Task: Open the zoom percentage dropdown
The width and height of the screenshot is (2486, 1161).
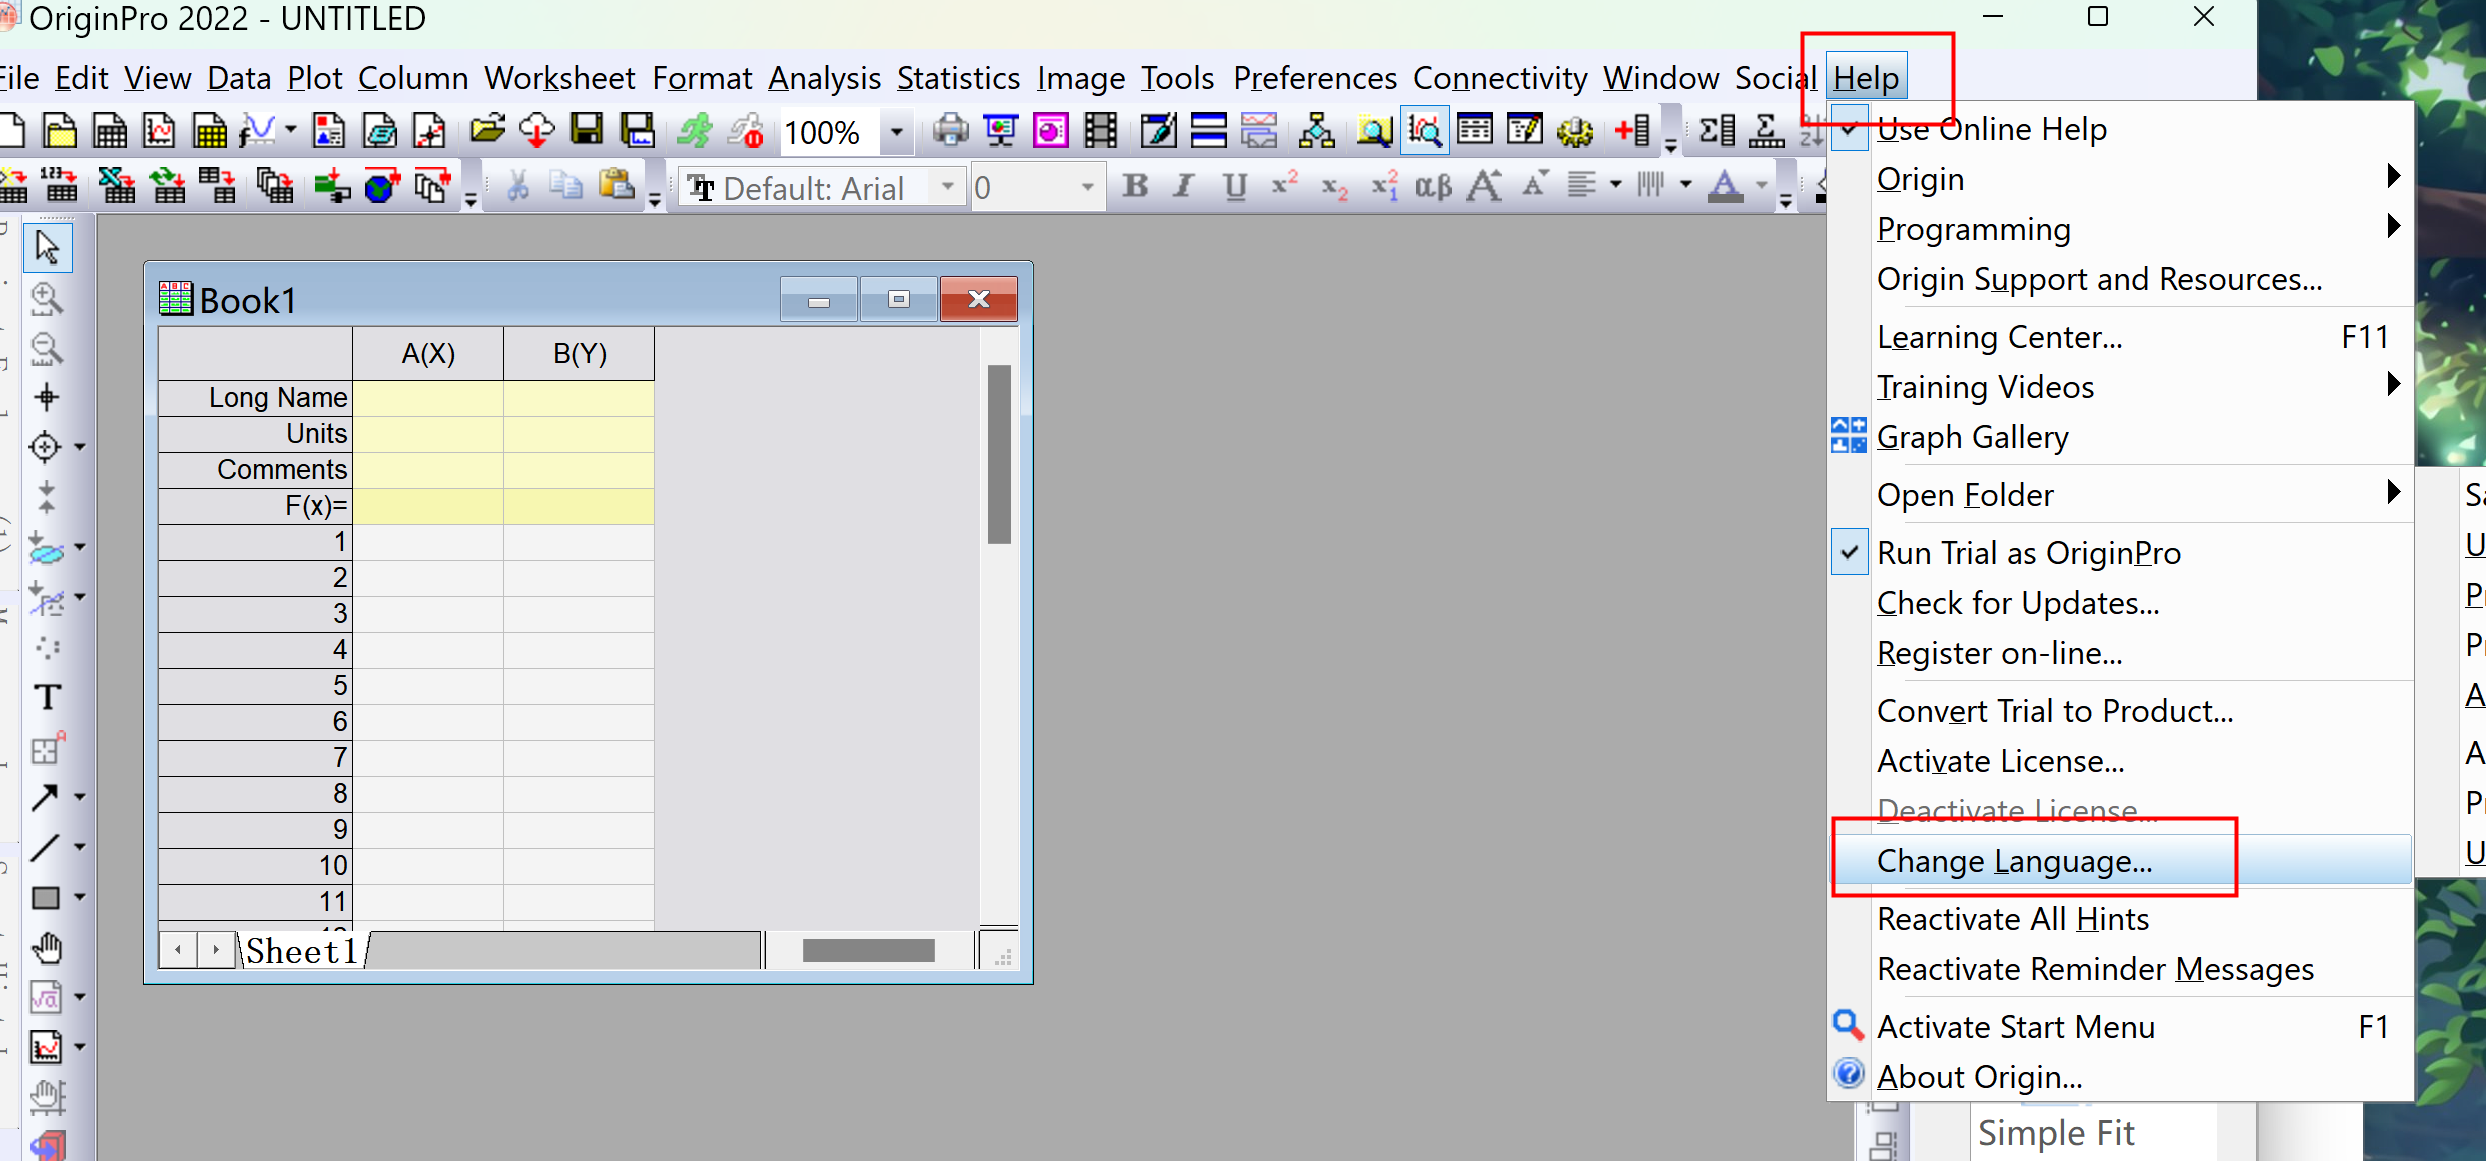Action: click(x=896, y=131)
